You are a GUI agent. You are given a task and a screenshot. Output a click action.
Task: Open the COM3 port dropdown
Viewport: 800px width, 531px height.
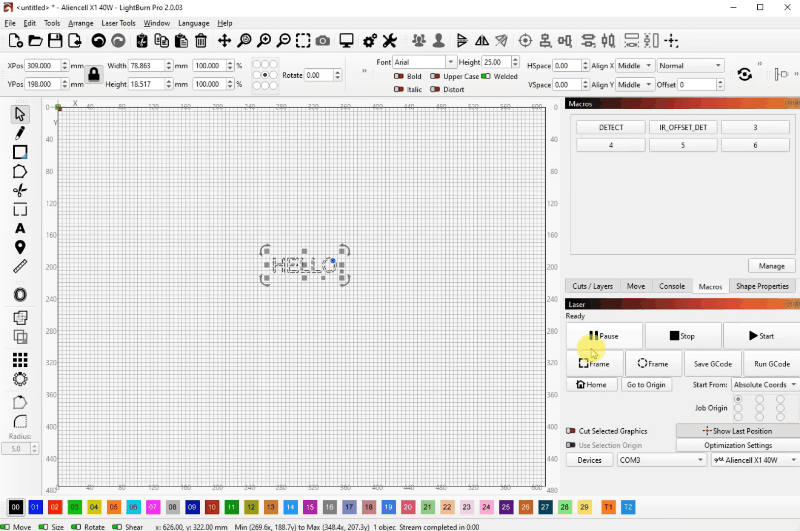[x=660, y=460]
